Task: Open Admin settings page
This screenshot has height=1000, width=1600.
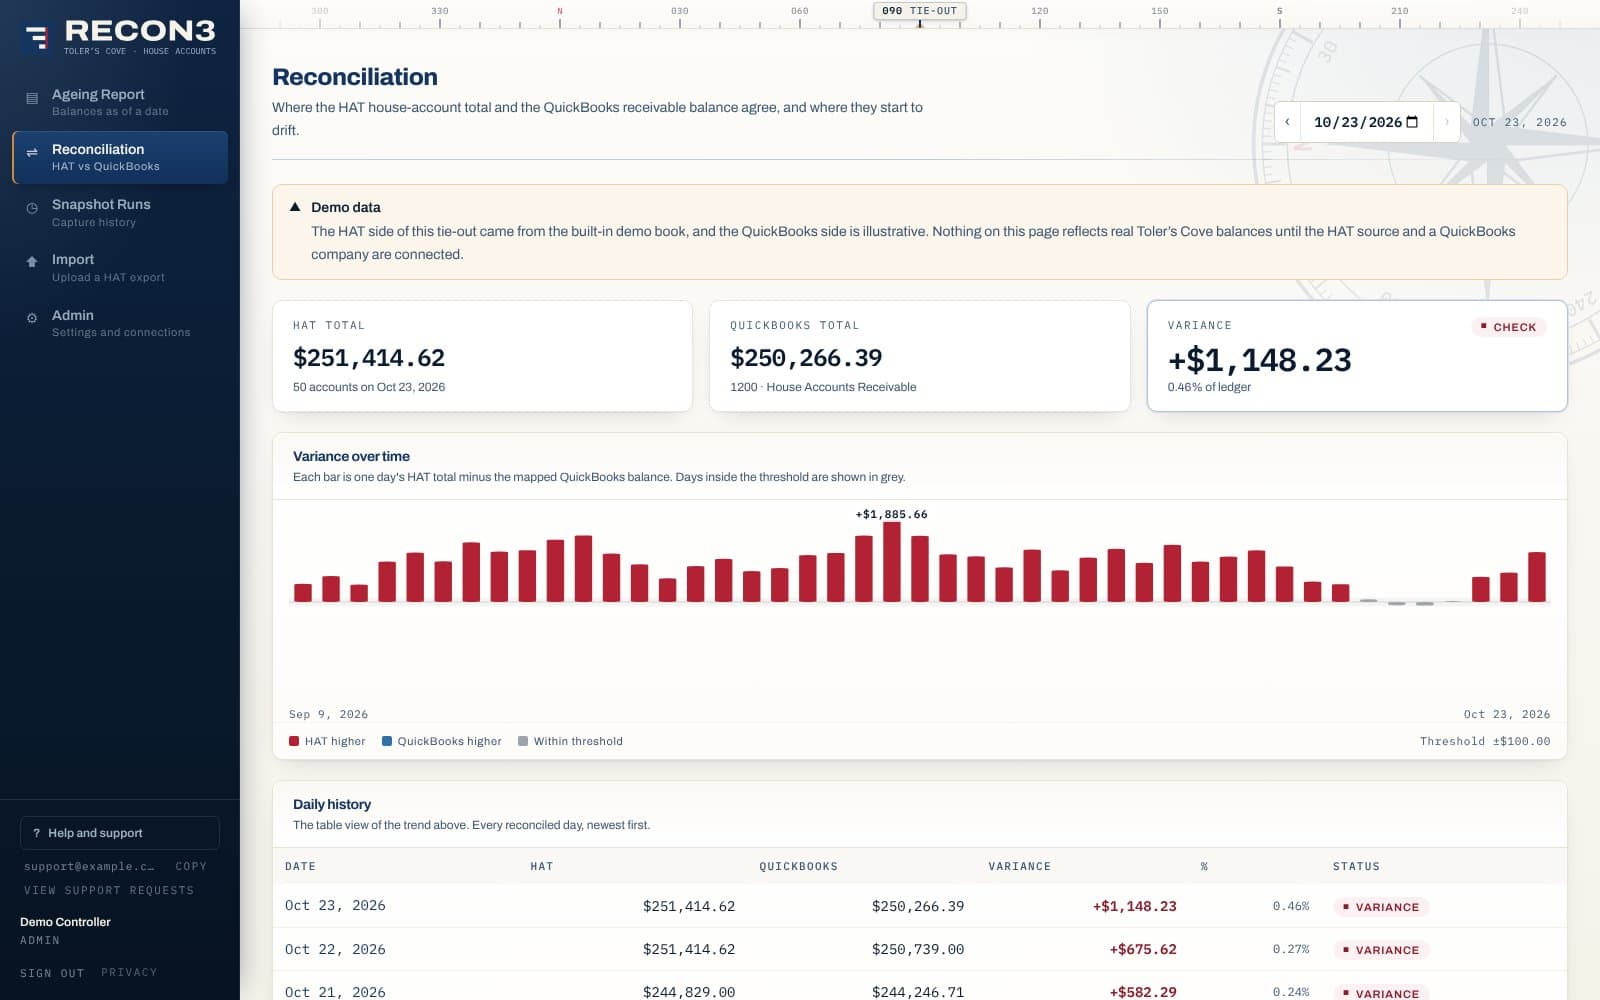Action: 120,323
